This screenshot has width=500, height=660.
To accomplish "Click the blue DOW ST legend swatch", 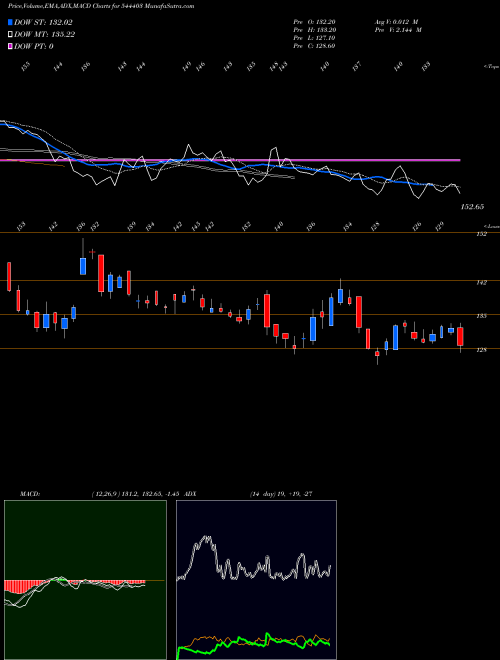I will [x=10, y=22].
